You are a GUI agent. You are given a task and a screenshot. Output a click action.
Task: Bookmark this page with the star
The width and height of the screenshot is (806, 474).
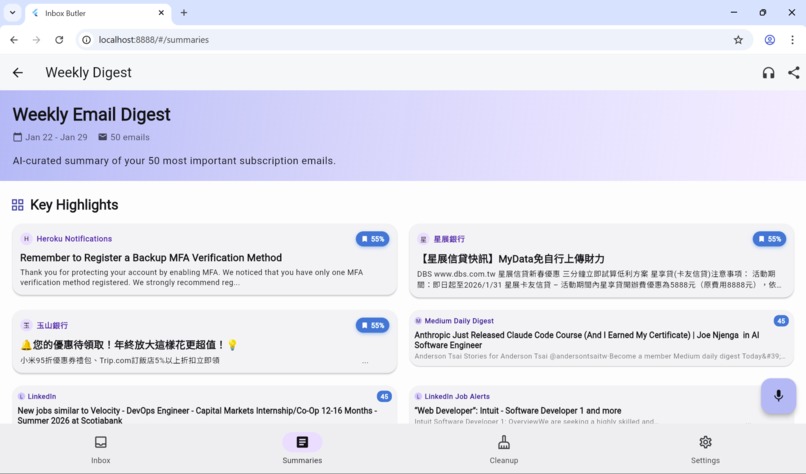tap(738, 40)
